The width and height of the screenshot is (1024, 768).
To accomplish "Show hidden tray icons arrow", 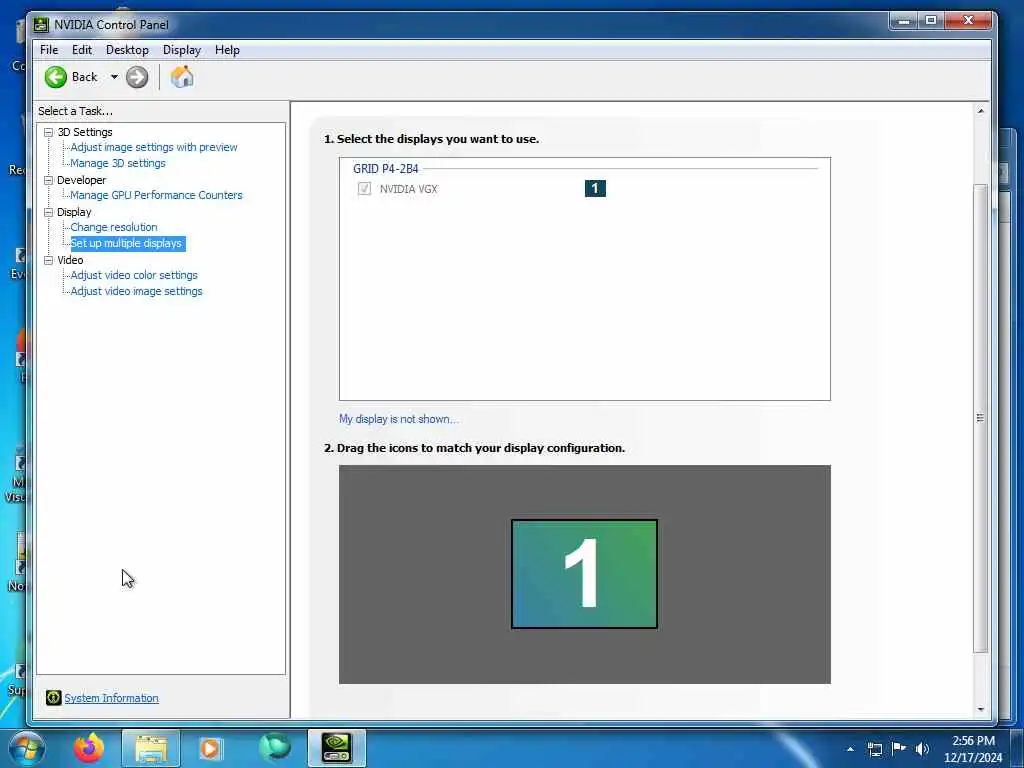I will (x=850, y=749).
